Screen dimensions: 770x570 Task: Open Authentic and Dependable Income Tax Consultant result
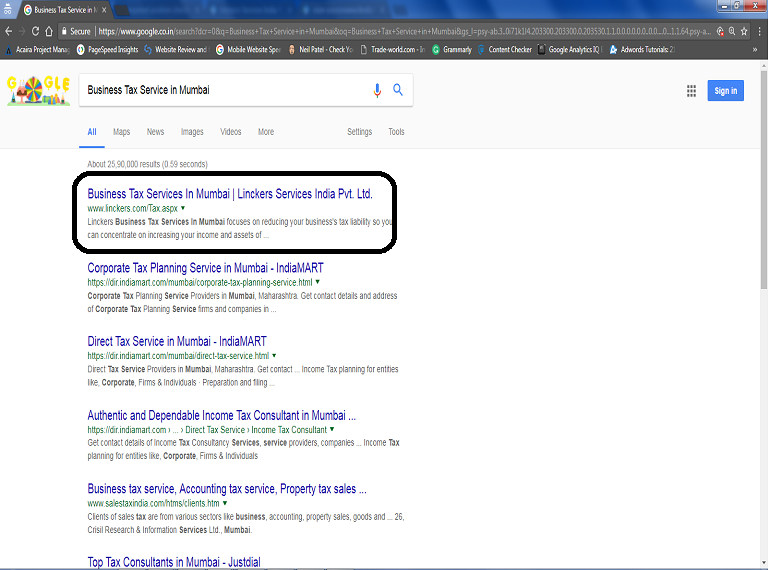221,415
